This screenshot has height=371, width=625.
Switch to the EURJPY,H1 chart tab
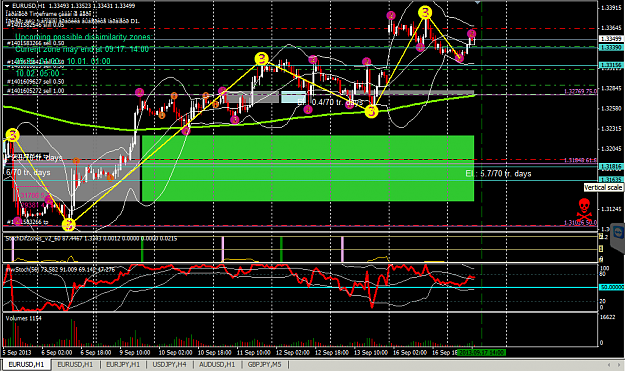[123, 365]
